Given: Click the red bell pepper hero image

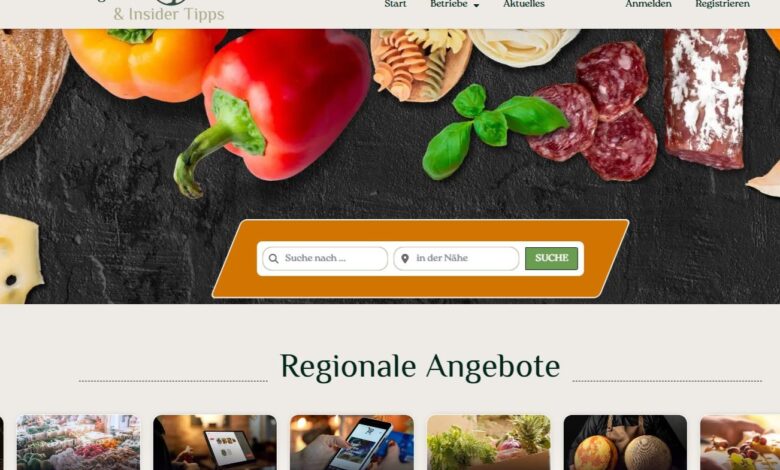Looking at the screenshot, I should (x=276, y=107).
